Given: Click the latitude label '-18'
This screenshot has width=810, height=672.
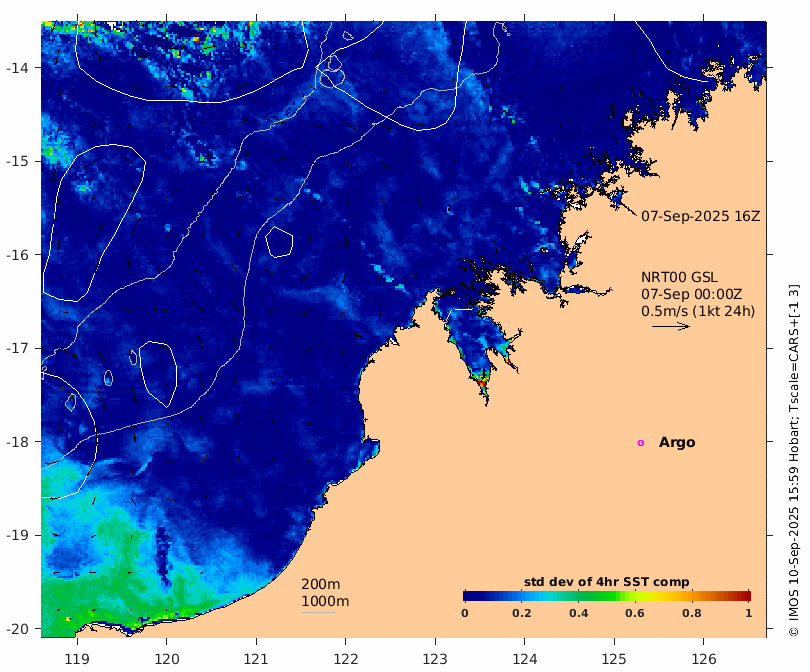Looking at the screenshot, I should [x=17, y=442].
